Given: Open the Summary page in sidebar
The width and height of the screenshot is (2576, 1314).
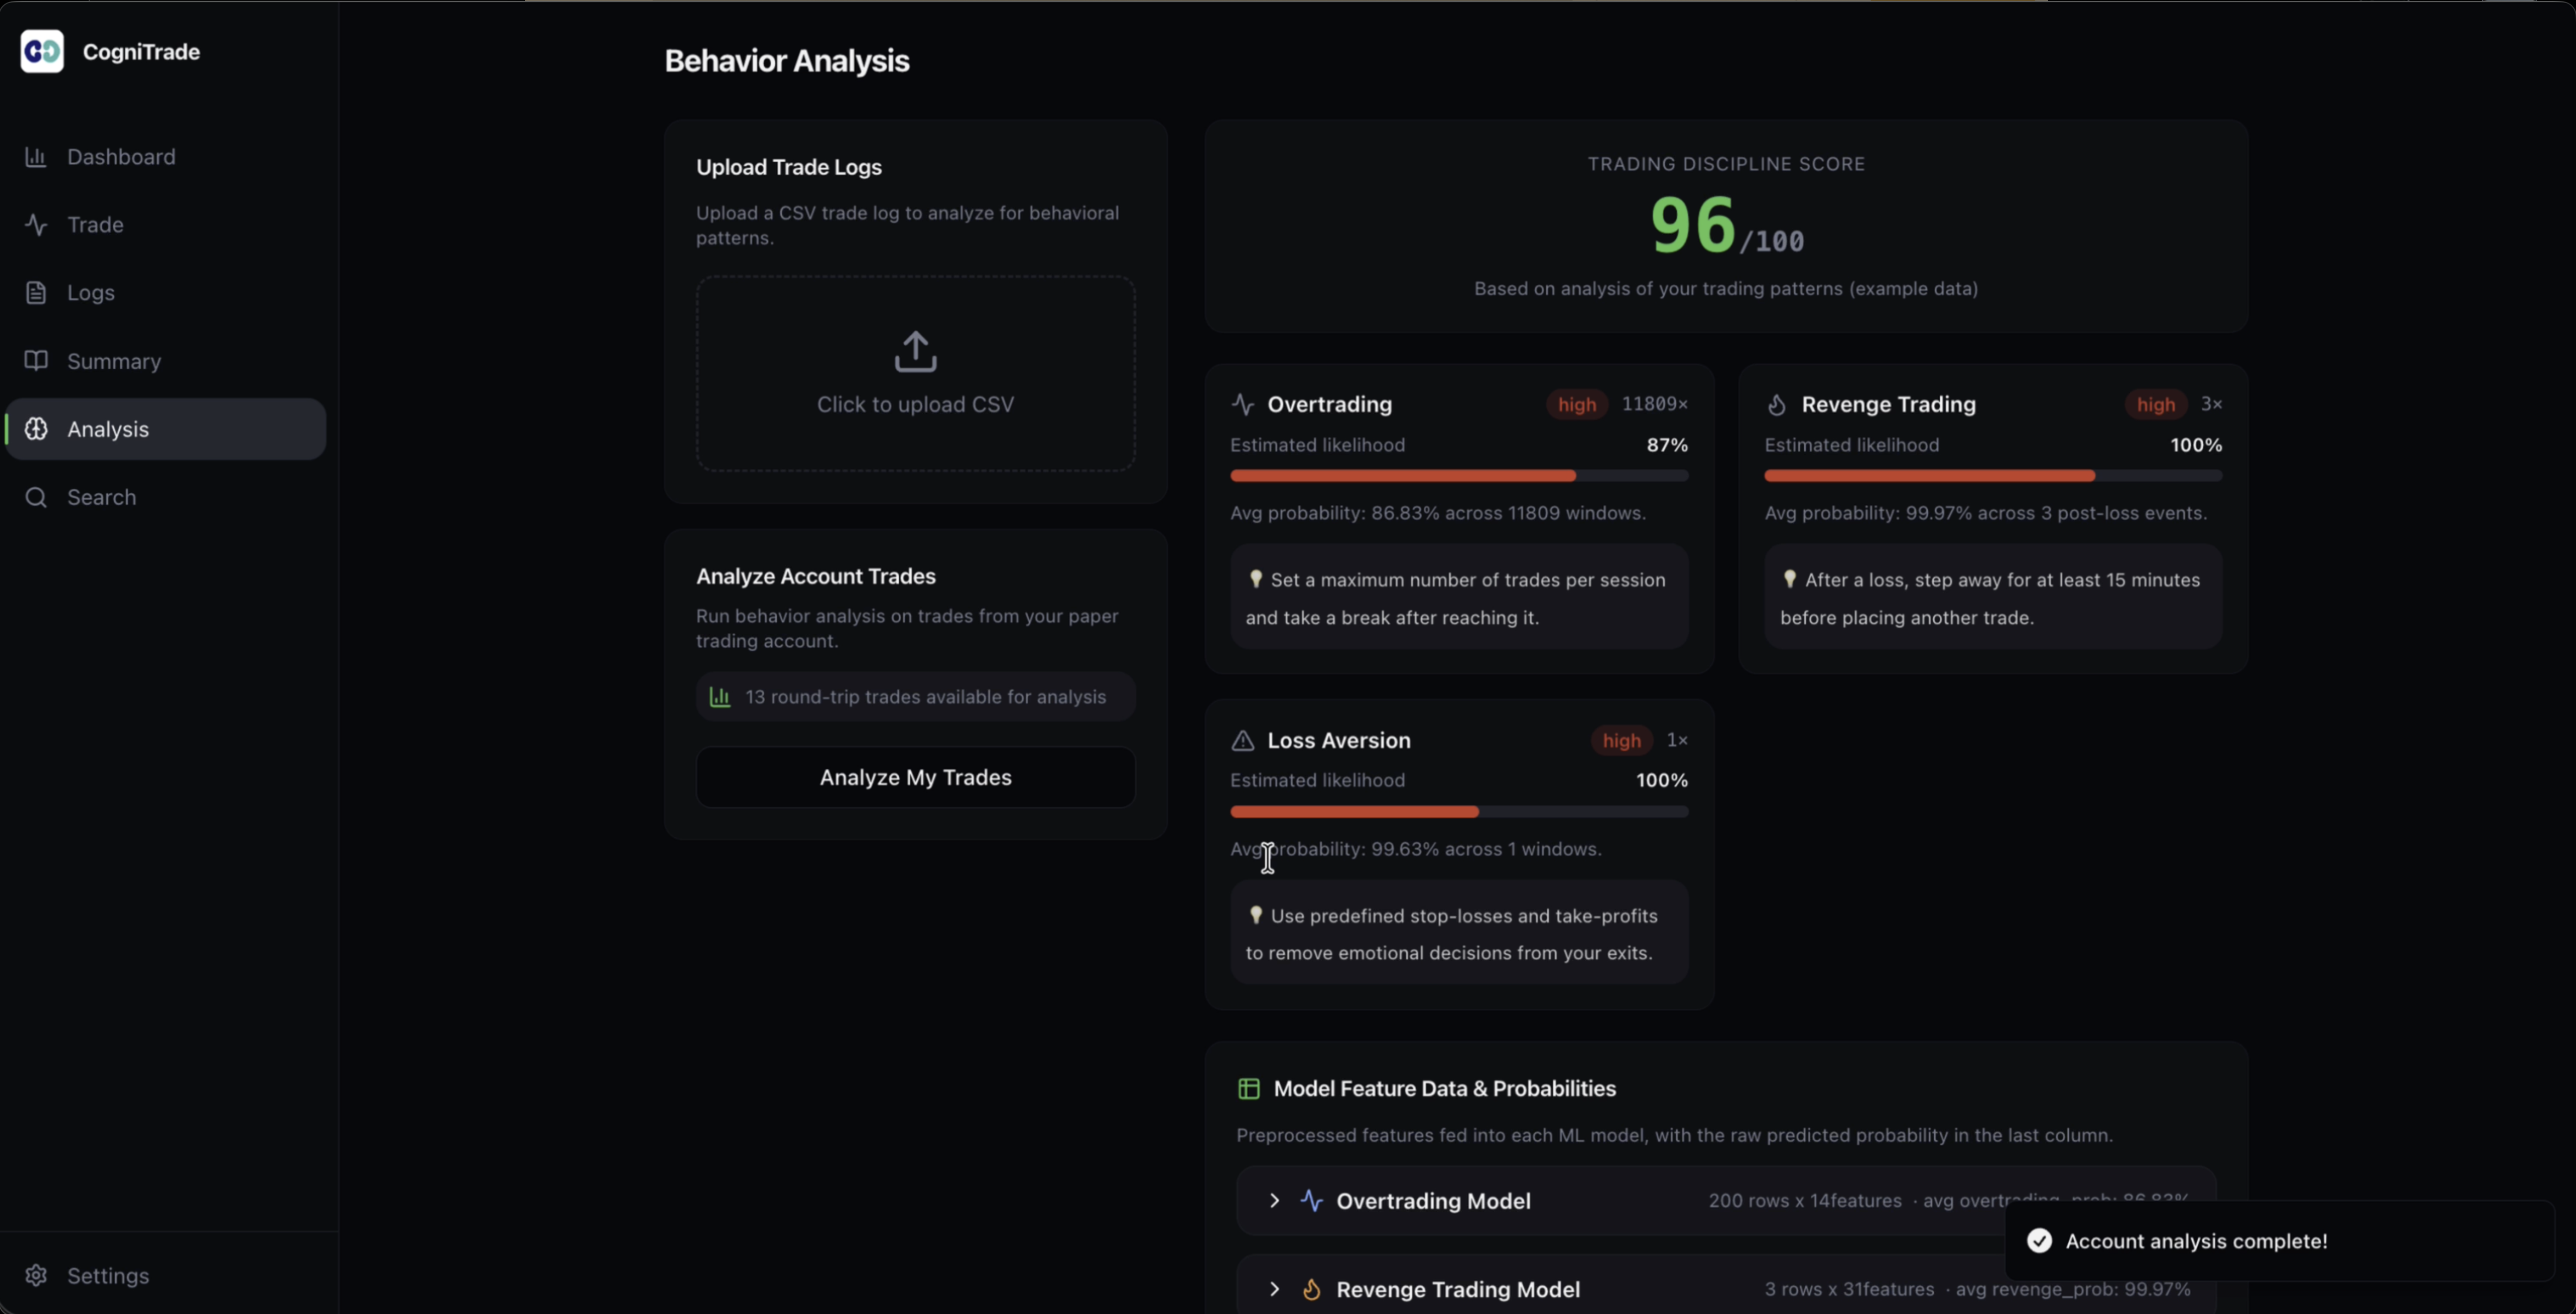Looking at the screenshot, I should point(113,361).
